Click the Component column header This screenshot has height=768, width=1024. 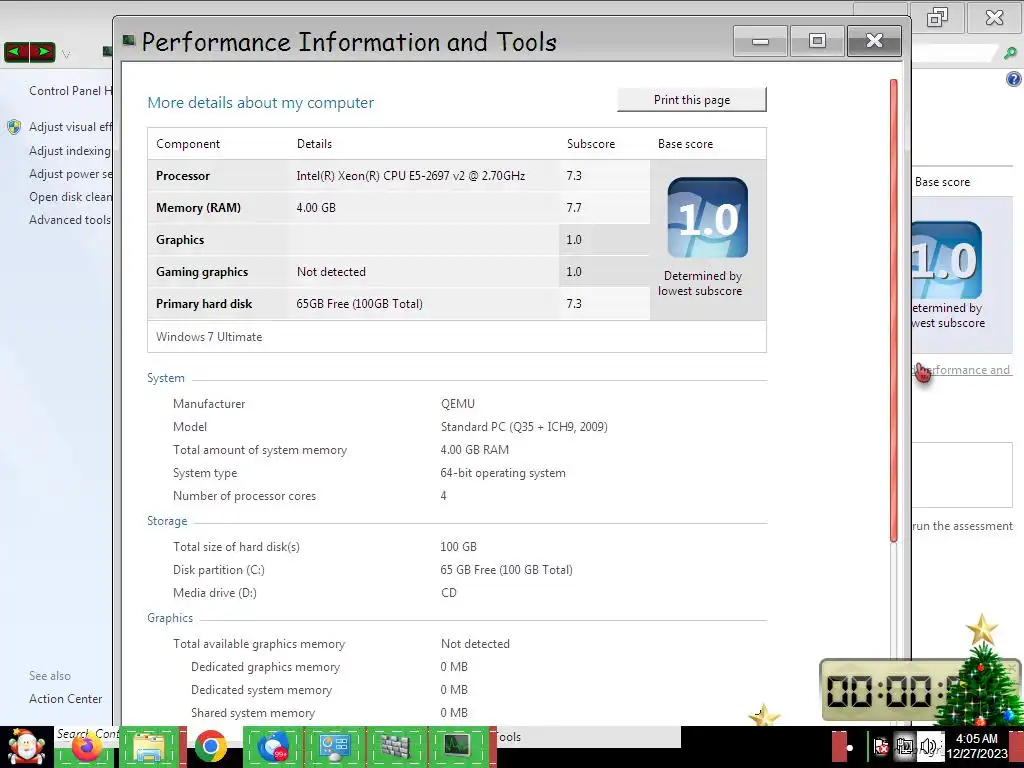(x=187, y=144)
